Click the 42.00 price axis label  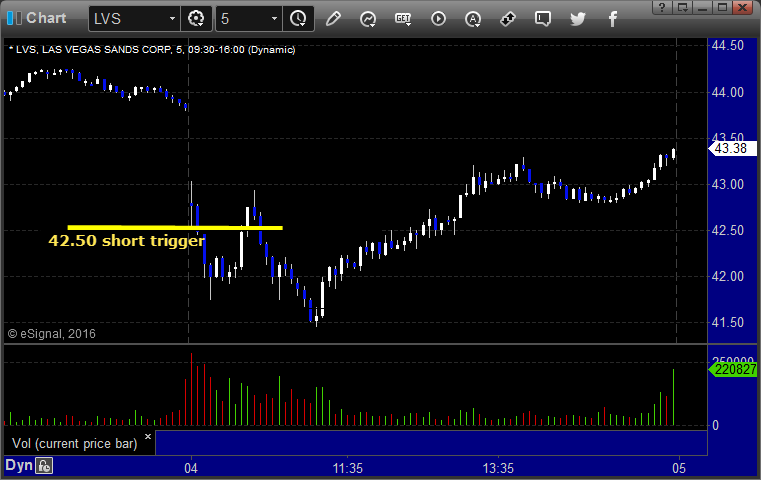tap(728, 277)
